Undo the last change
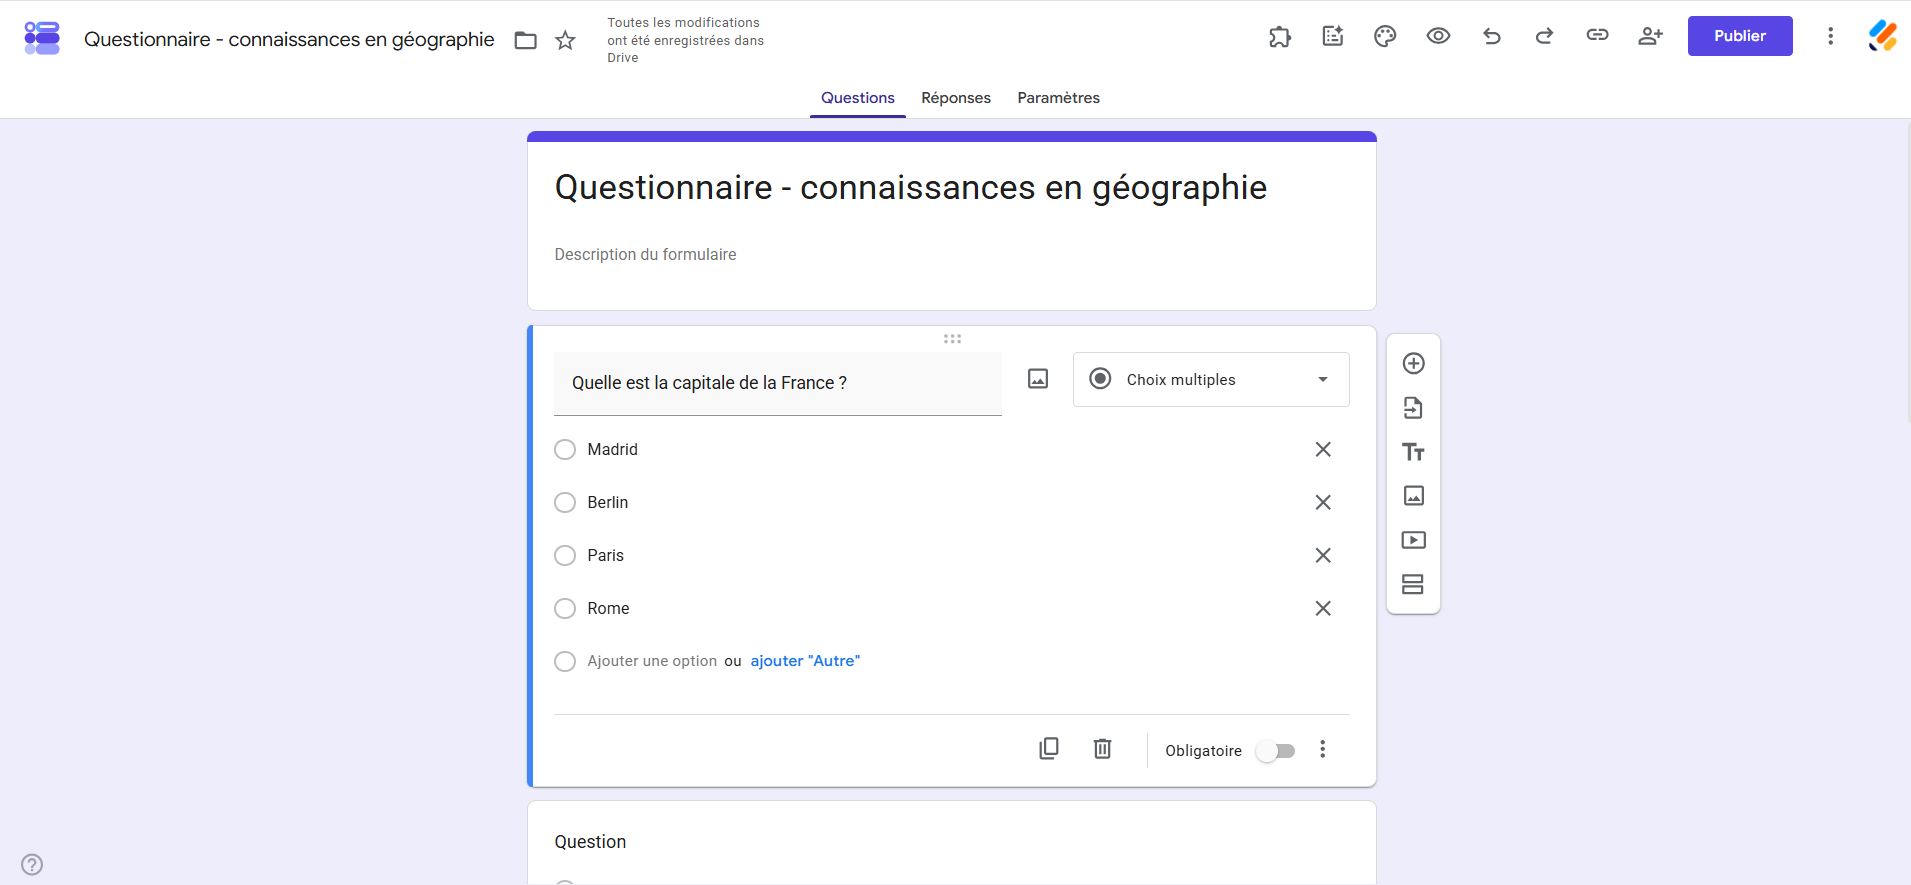 (x=1492, y=37)
